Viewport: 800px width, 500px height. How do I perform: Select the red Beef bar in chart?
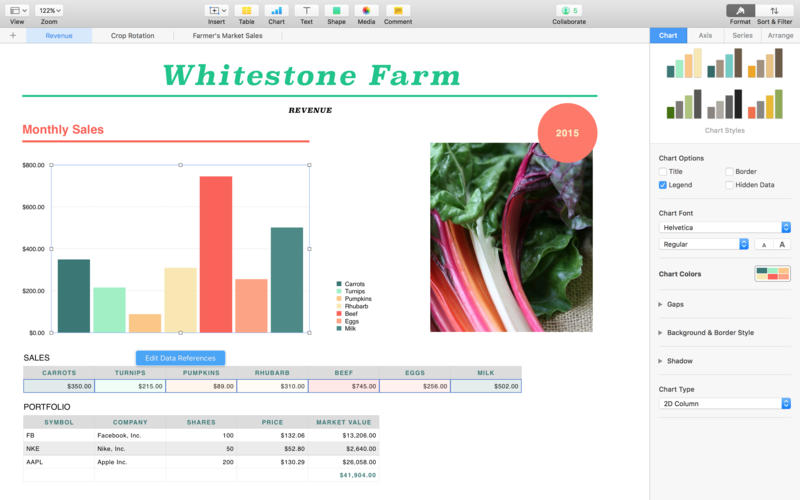216,254
